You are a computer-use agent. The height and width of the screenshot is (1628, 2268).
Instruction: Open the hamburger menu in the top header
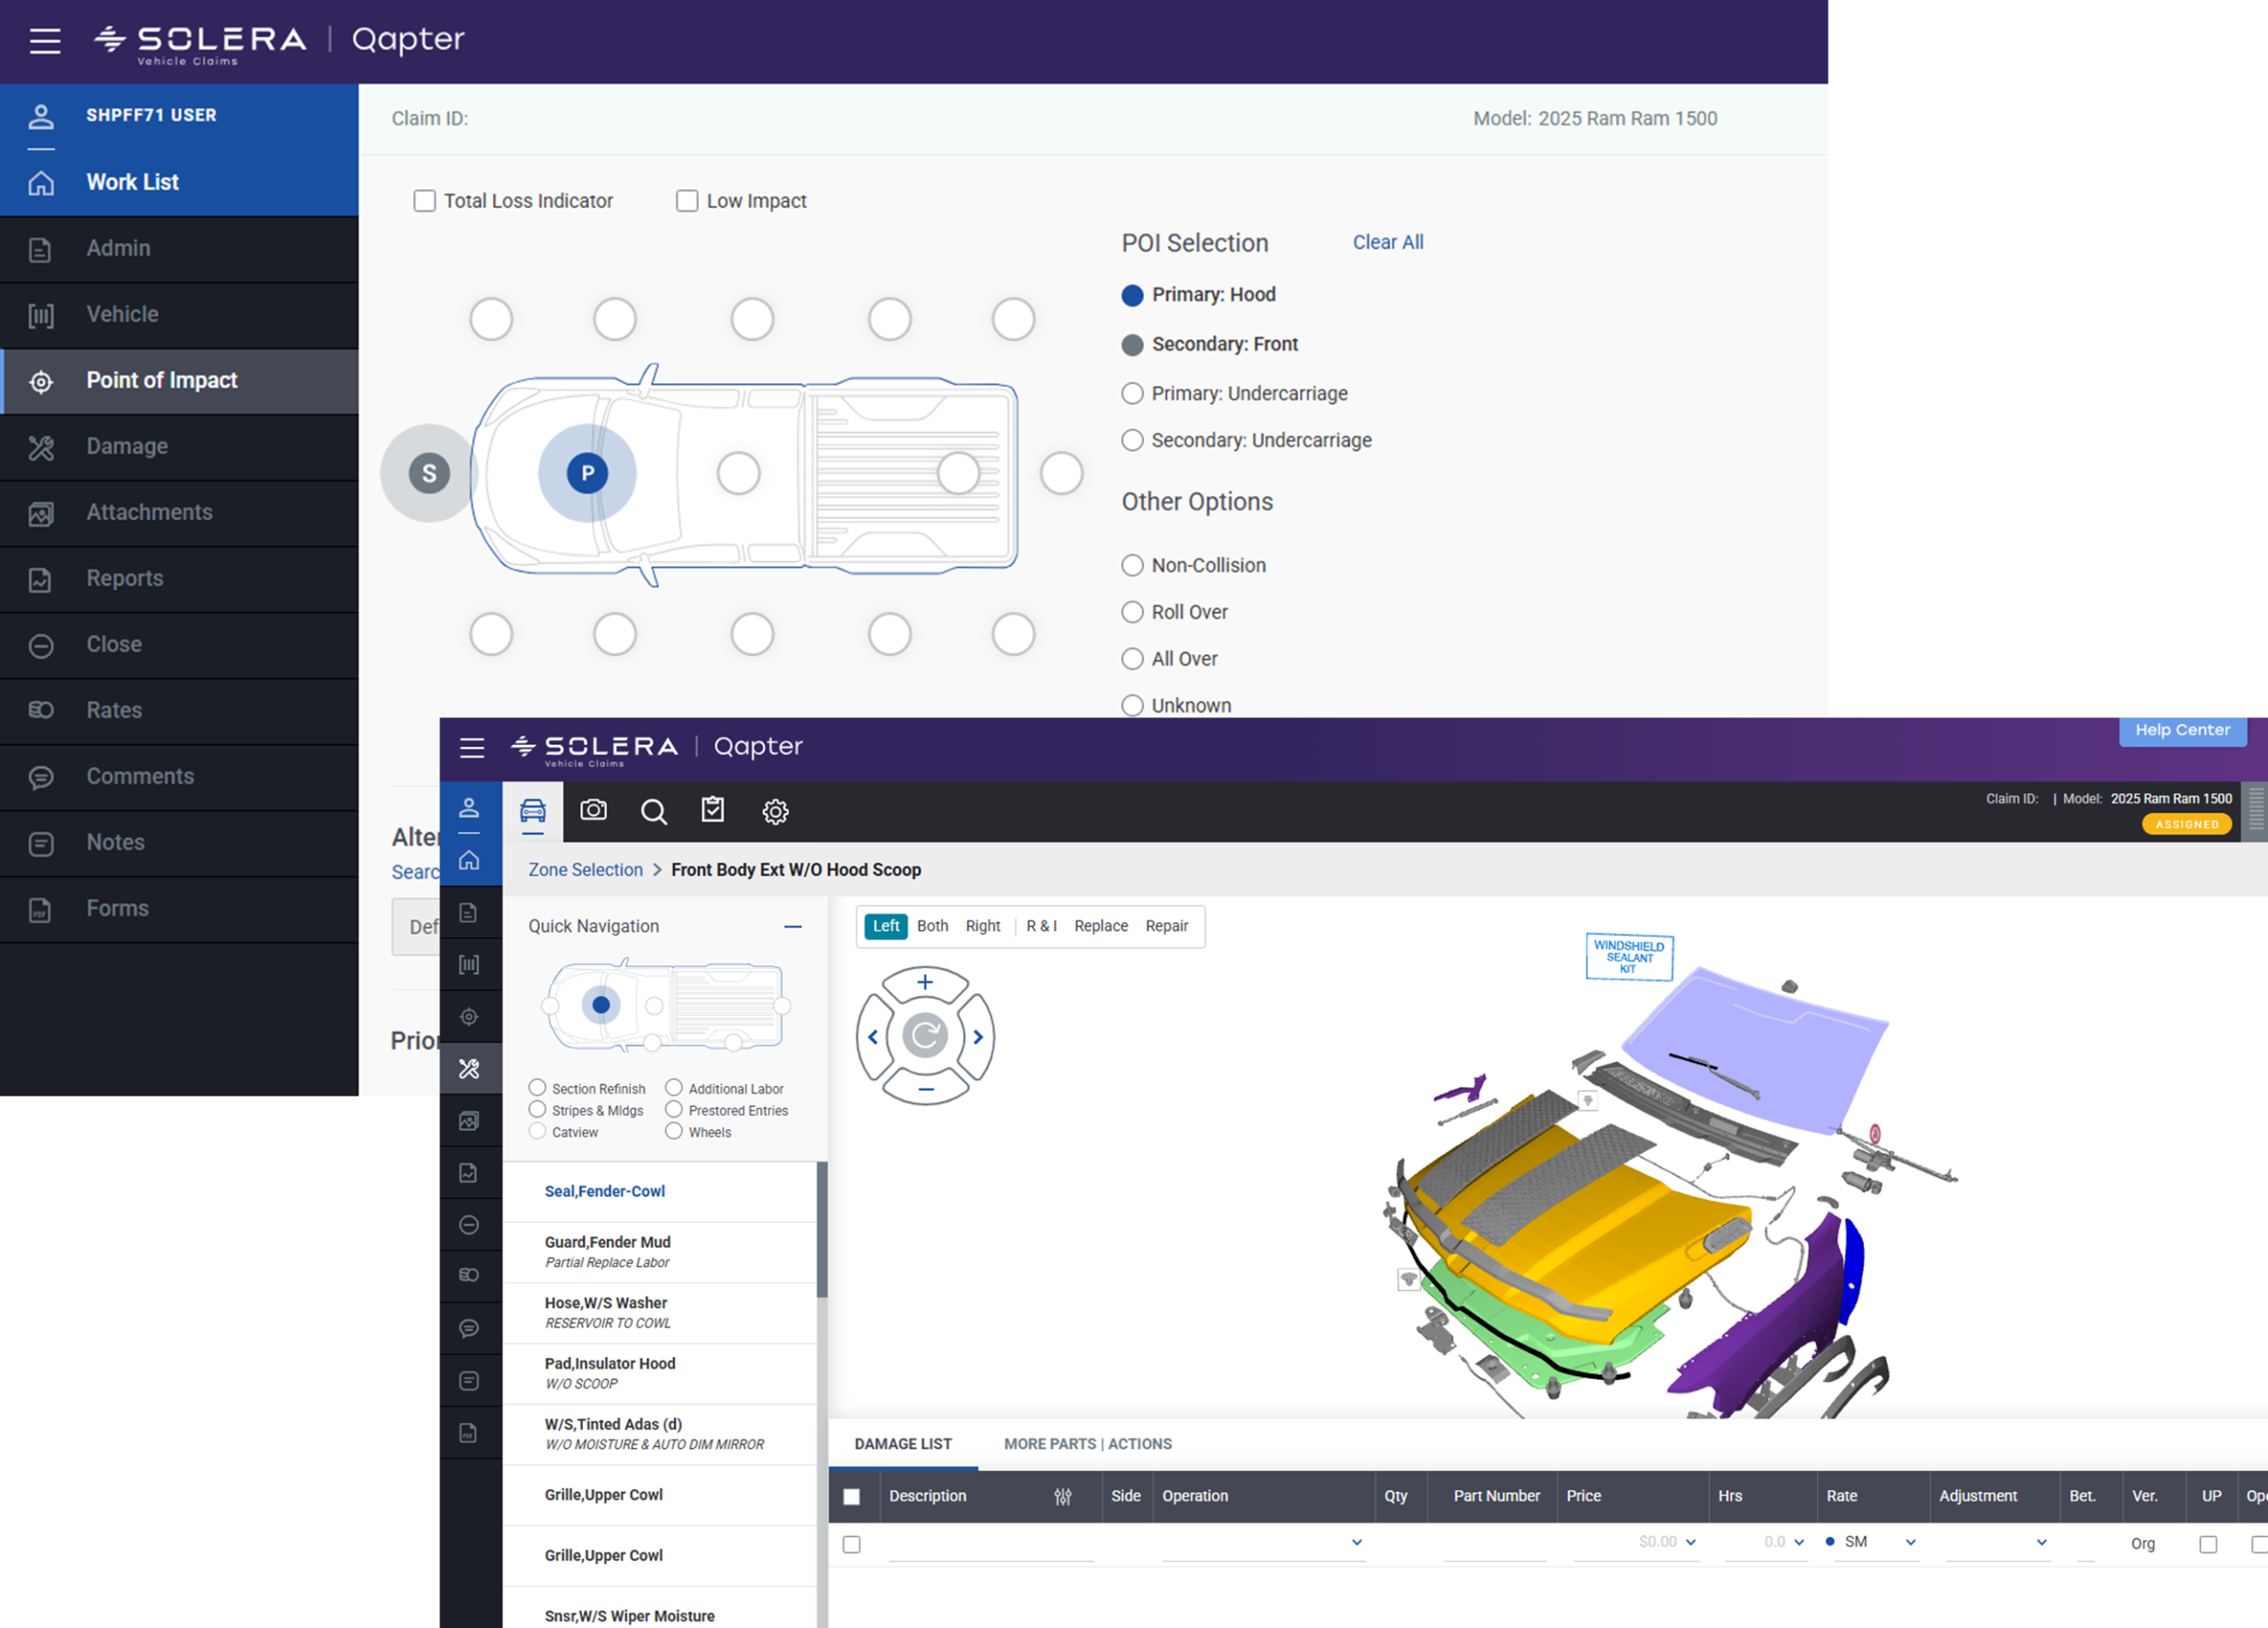45,41
